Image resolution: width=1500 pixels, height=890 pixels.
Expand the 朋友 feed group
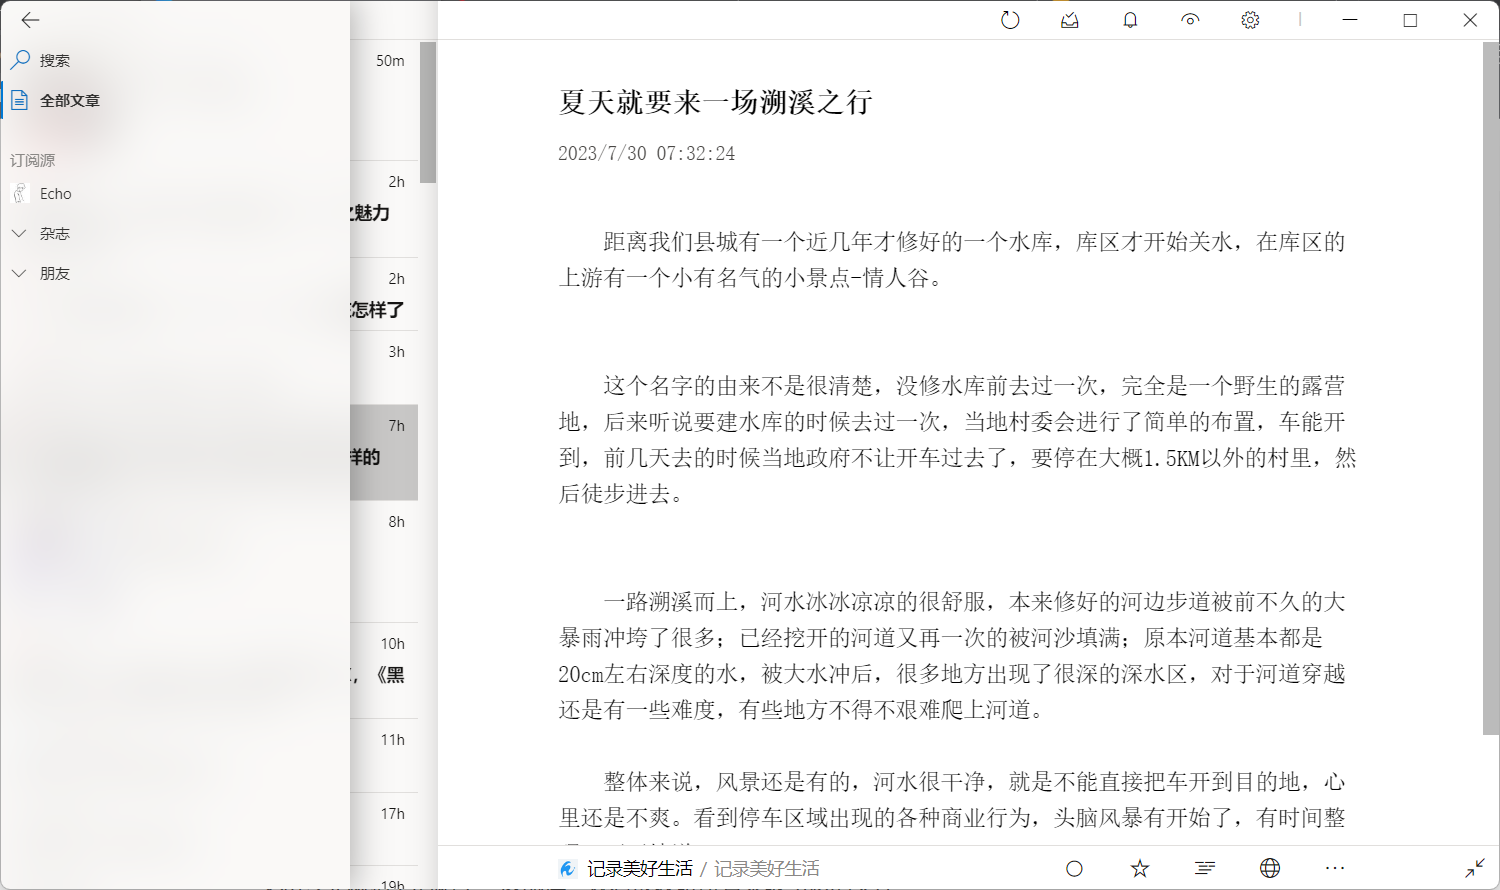pos(19,273)
